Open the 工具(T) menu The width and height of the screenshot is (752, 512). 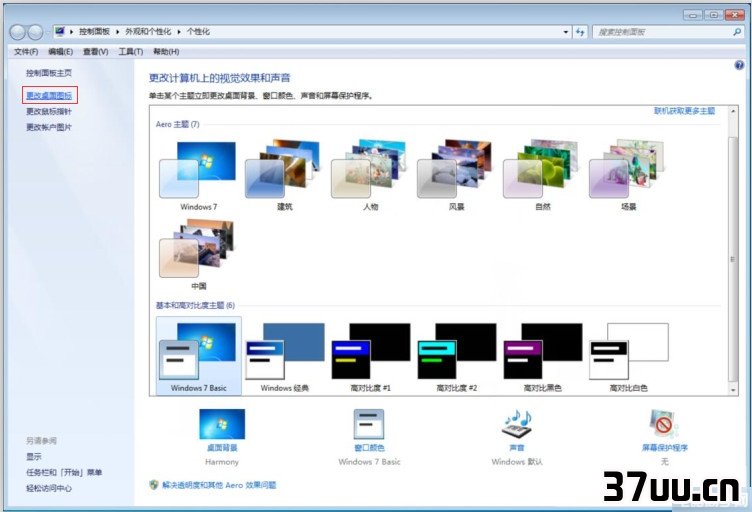(x=130, y=52)
